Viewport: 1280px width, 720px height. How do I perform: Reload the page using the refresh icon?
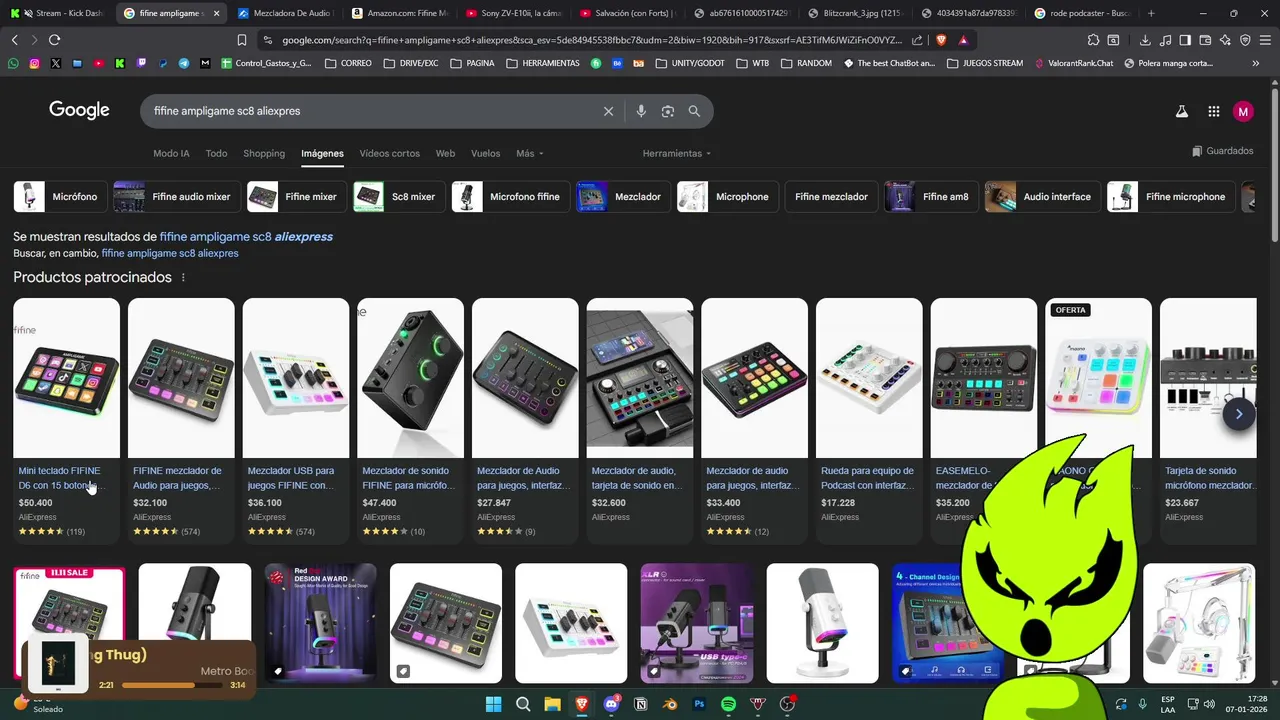click(x=54, y=40)
